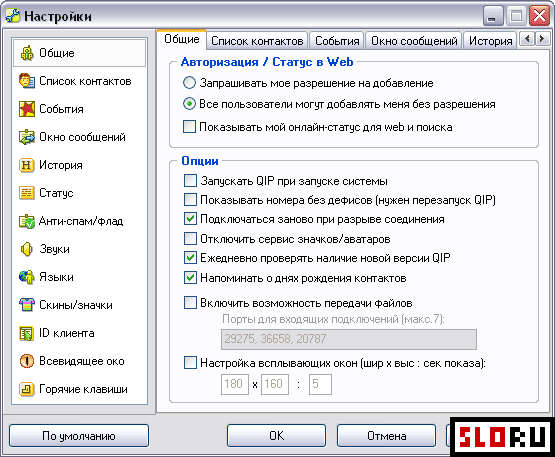Enable 'Запускать QIP при запуске системы'
The height and width of the screenshot is (457, 555).
tap(190, 181)
